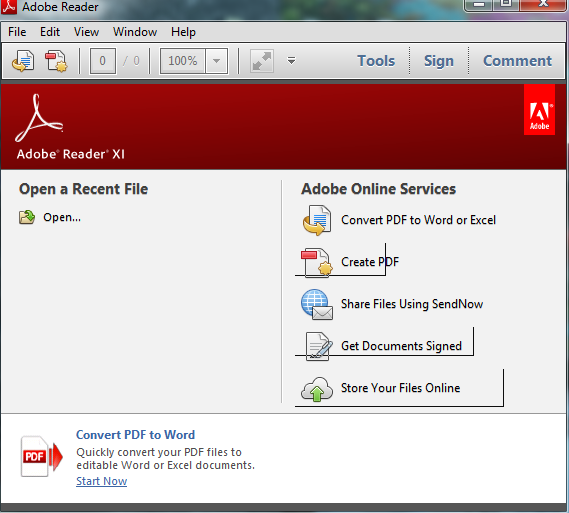Minimize the Adobe Reader window
This screenshot has width=569, height=513.
click(479, 4)
